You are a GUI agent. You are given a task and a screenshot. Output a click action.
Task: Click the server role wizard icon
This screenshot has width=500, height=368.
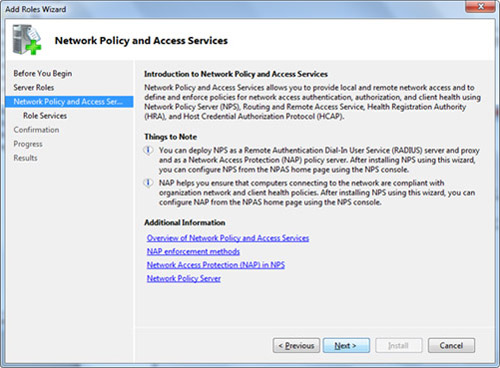pos(27,40)
